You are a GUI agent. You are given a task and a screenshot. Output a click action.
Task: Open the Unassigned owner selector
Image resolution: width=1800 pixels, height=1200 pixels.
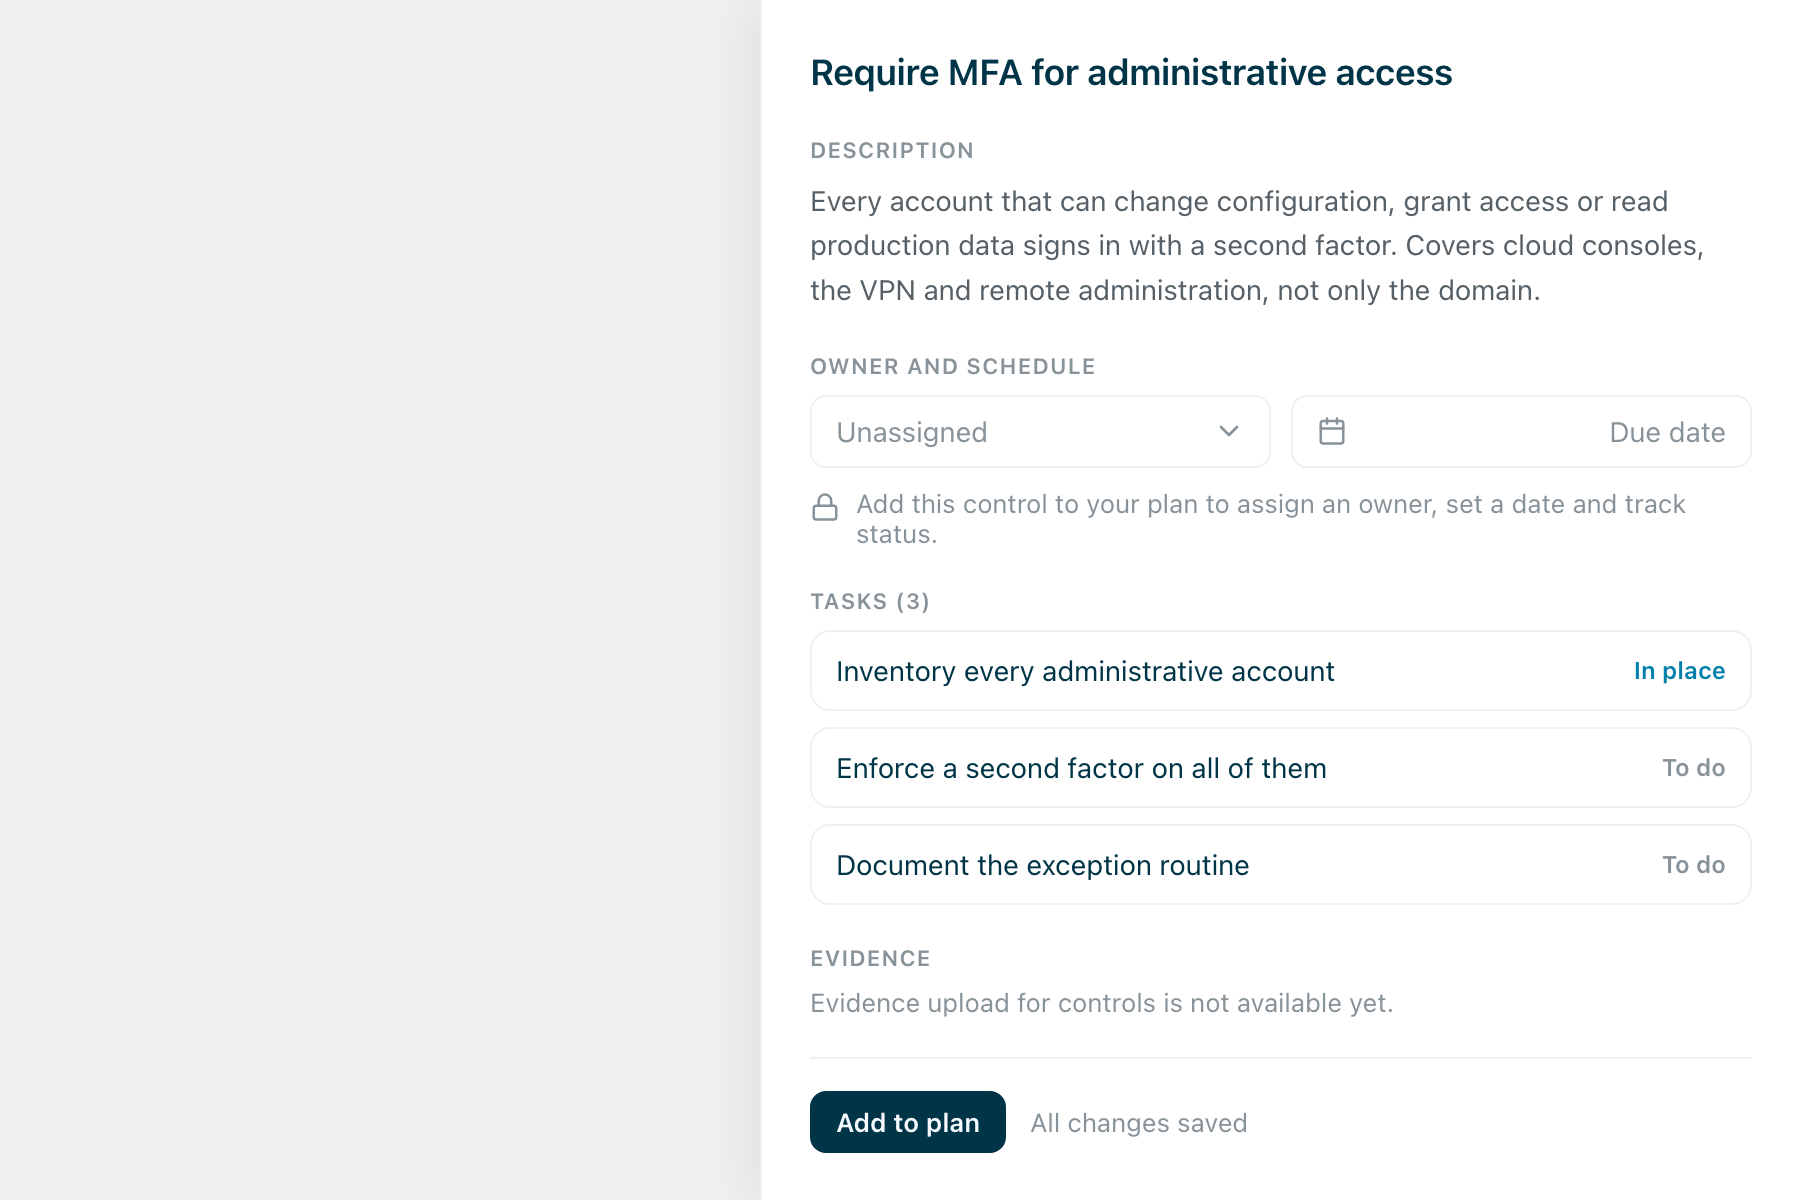point(1040,432)
